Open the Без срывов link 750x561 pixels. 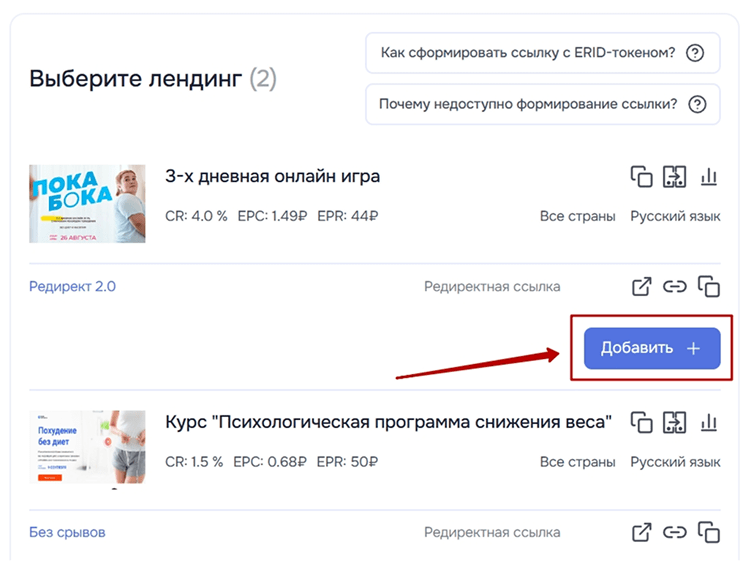coord(67,532)
